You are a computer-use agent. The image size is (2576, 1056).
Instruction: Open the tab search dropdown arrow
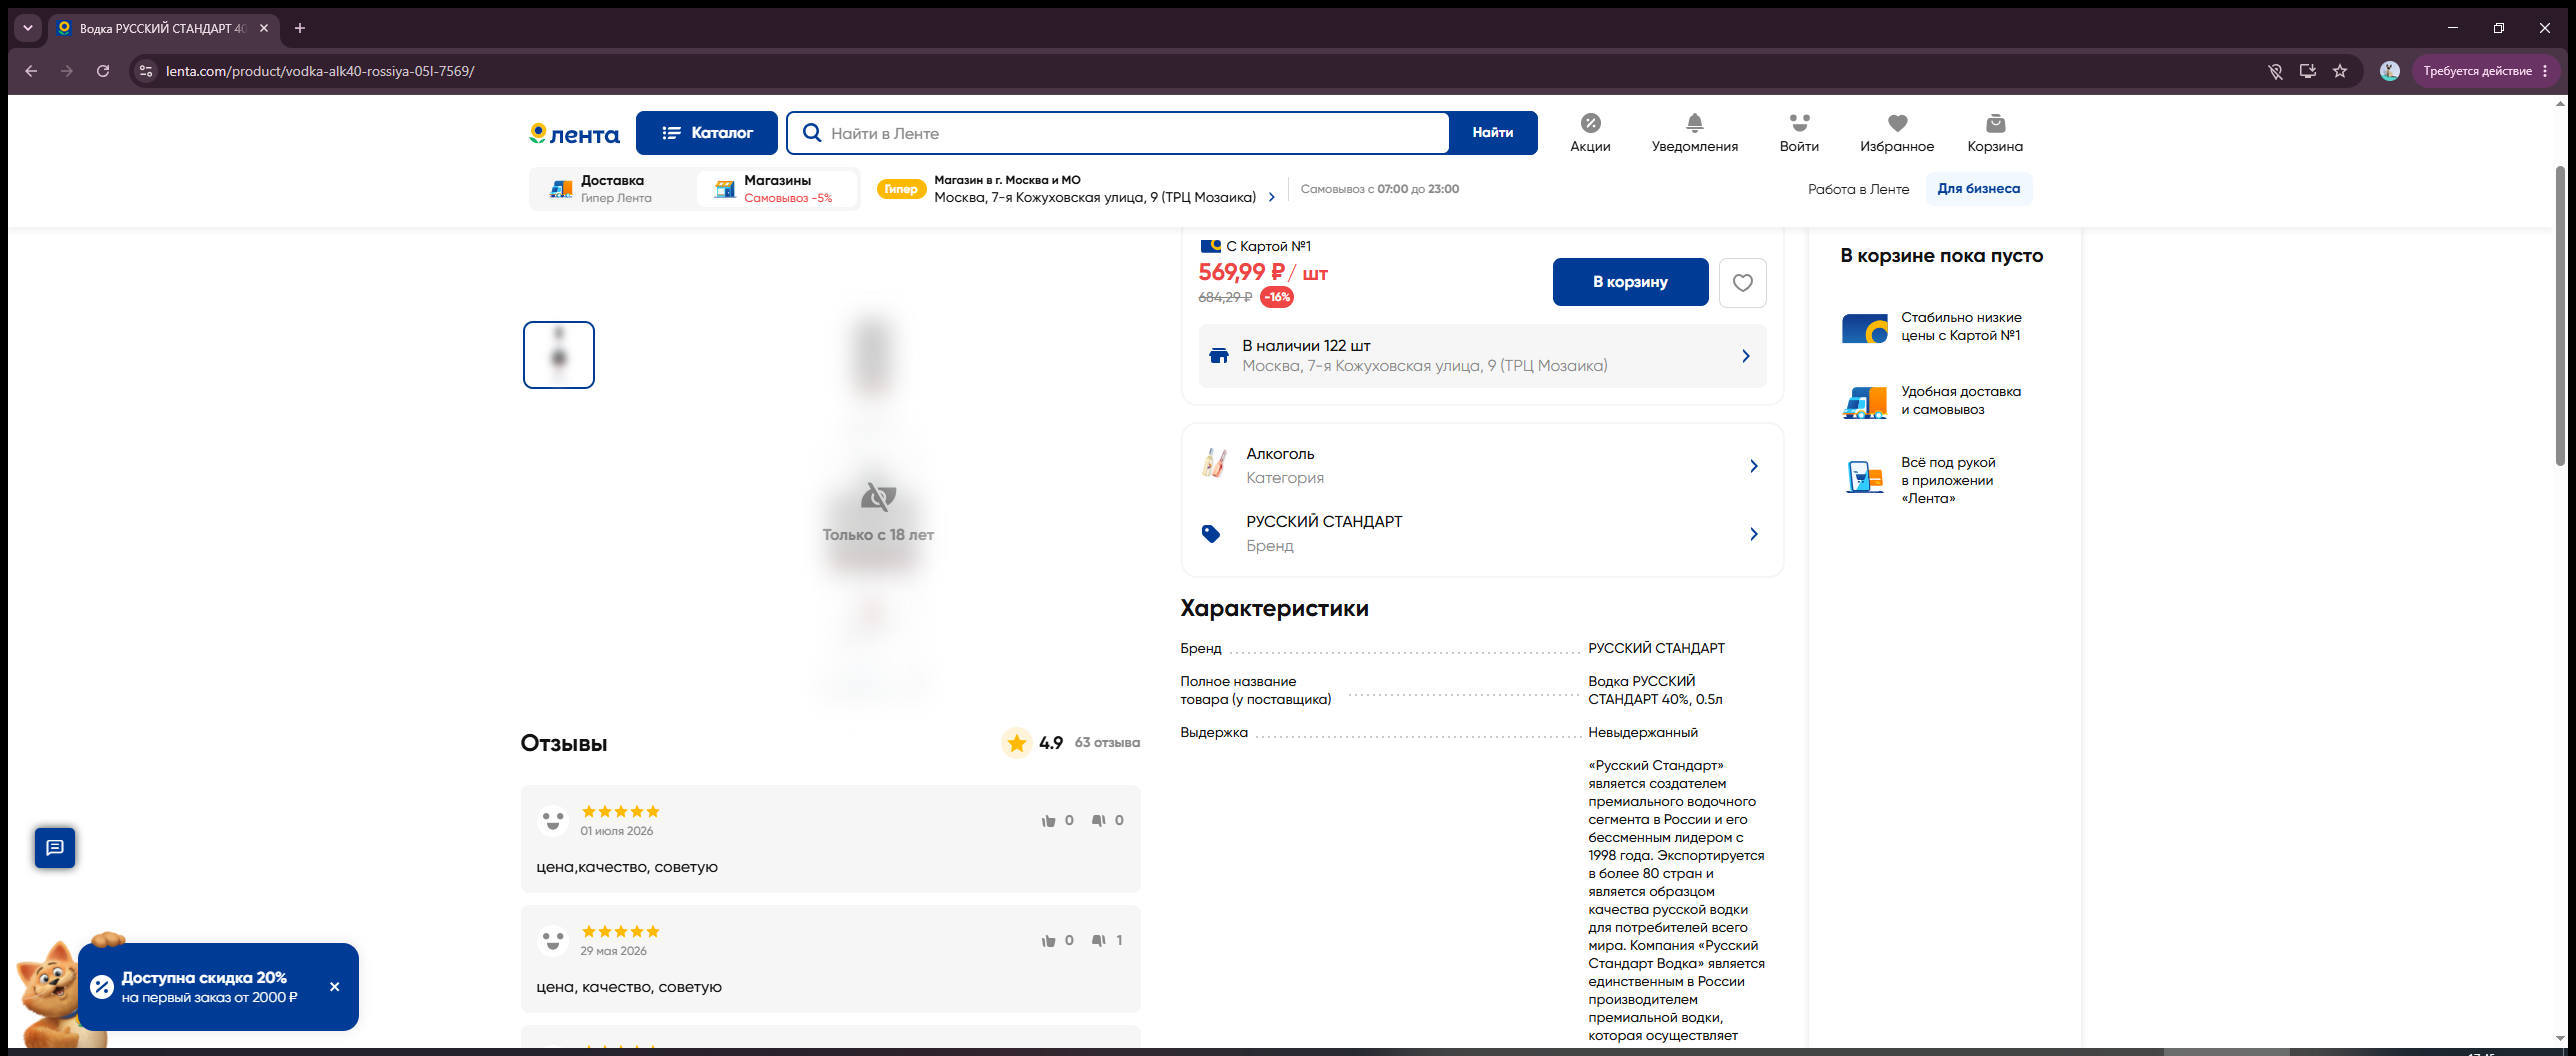(28, 28)
